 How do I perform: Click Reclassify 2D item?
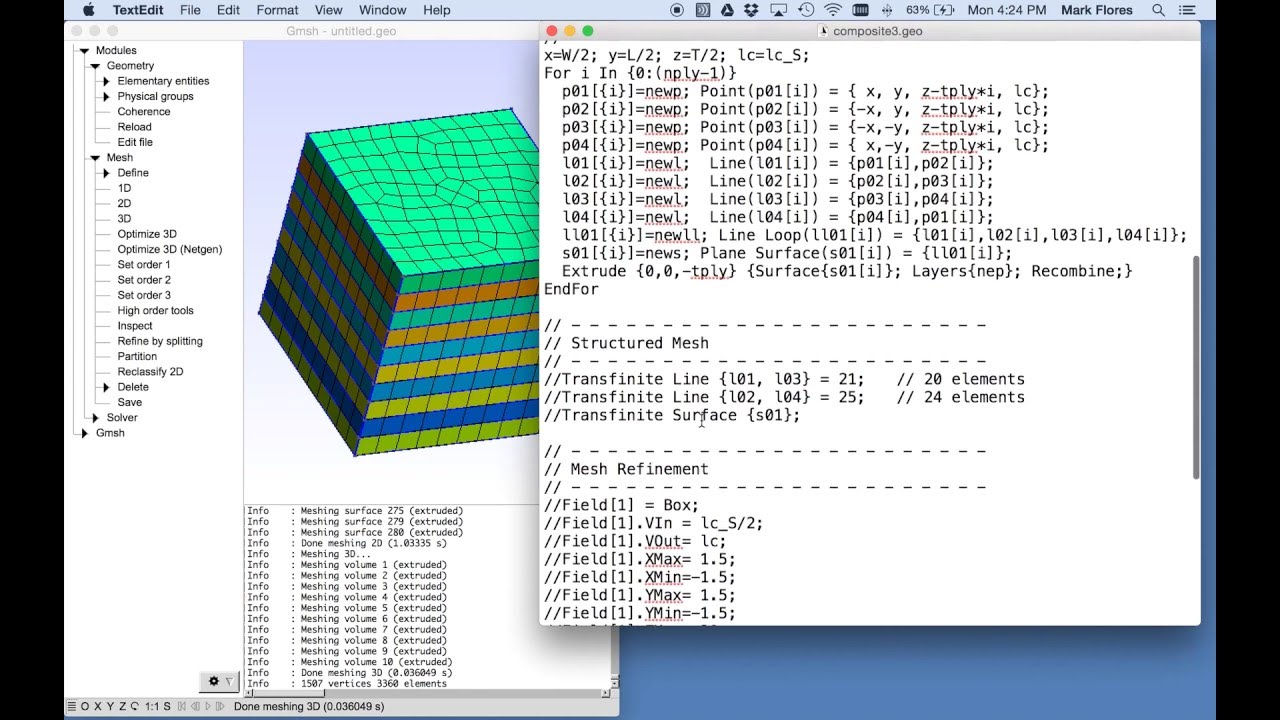[150, 372]
